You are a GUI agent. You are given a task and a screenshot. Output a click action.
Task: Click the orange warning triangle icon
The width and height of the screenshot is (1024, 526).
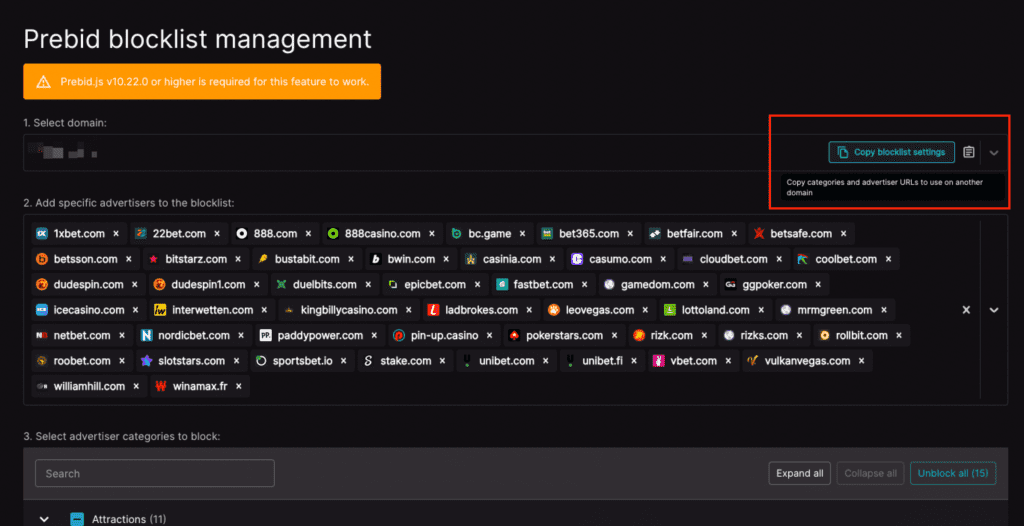[44, 82]
